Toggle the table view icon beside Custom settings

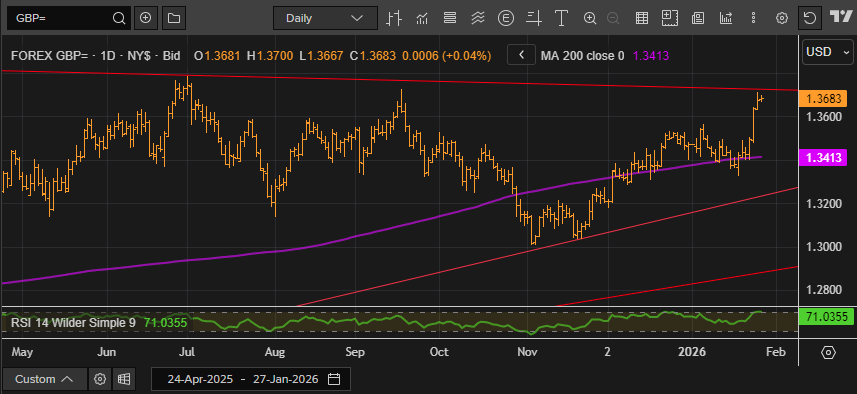pyautogui.click(x=124, y=379)
